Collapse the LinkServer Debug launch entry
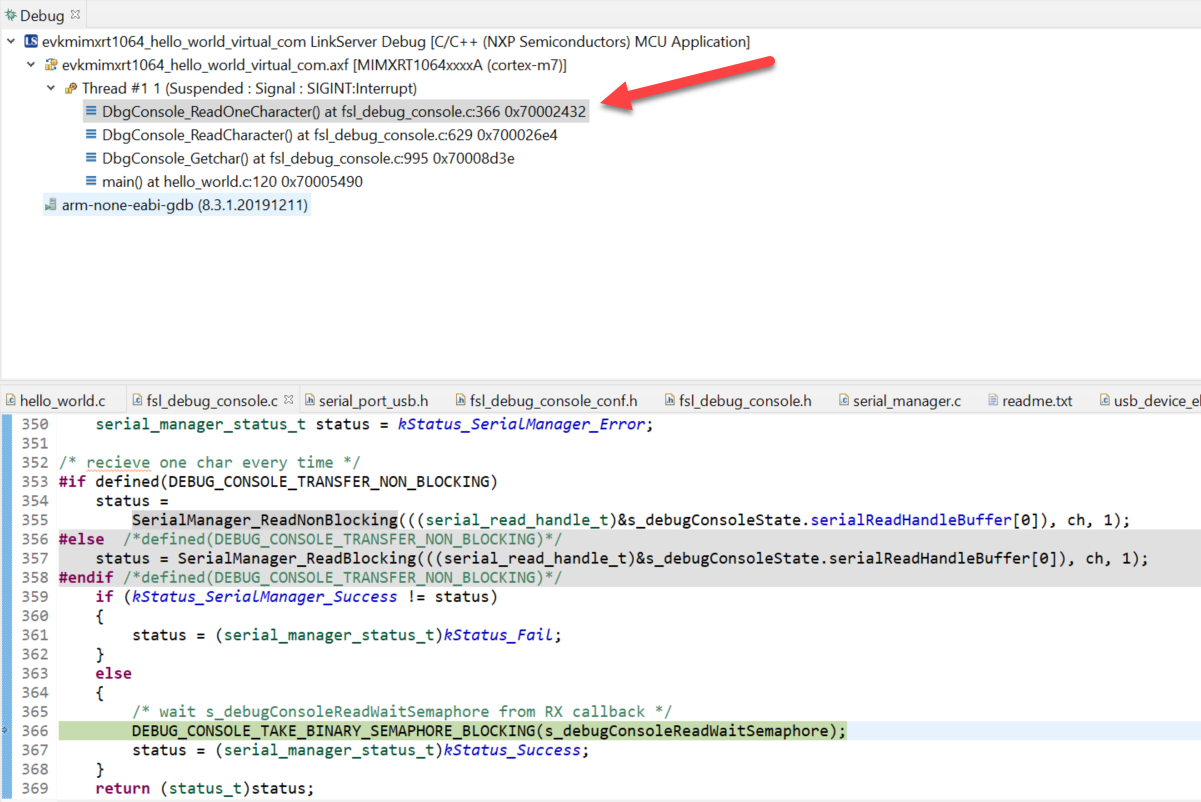Screen dimensions: 1201x802 coord(12,41)
